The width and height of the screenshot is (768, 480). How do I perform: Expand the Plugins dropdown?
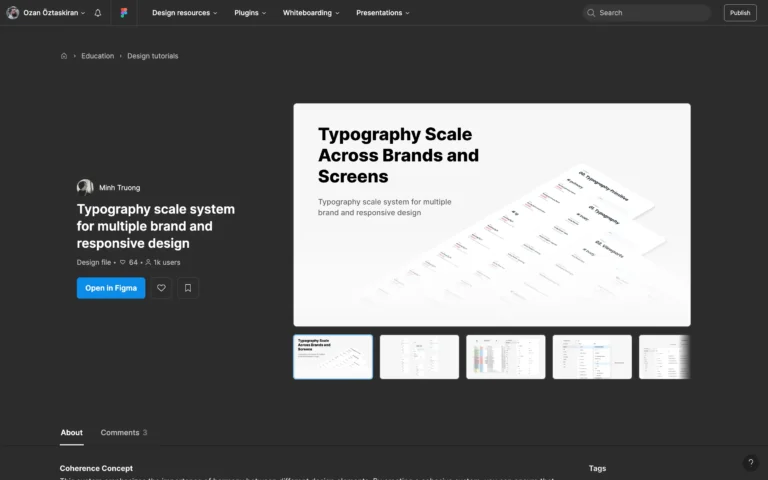[x=250, y=13]
